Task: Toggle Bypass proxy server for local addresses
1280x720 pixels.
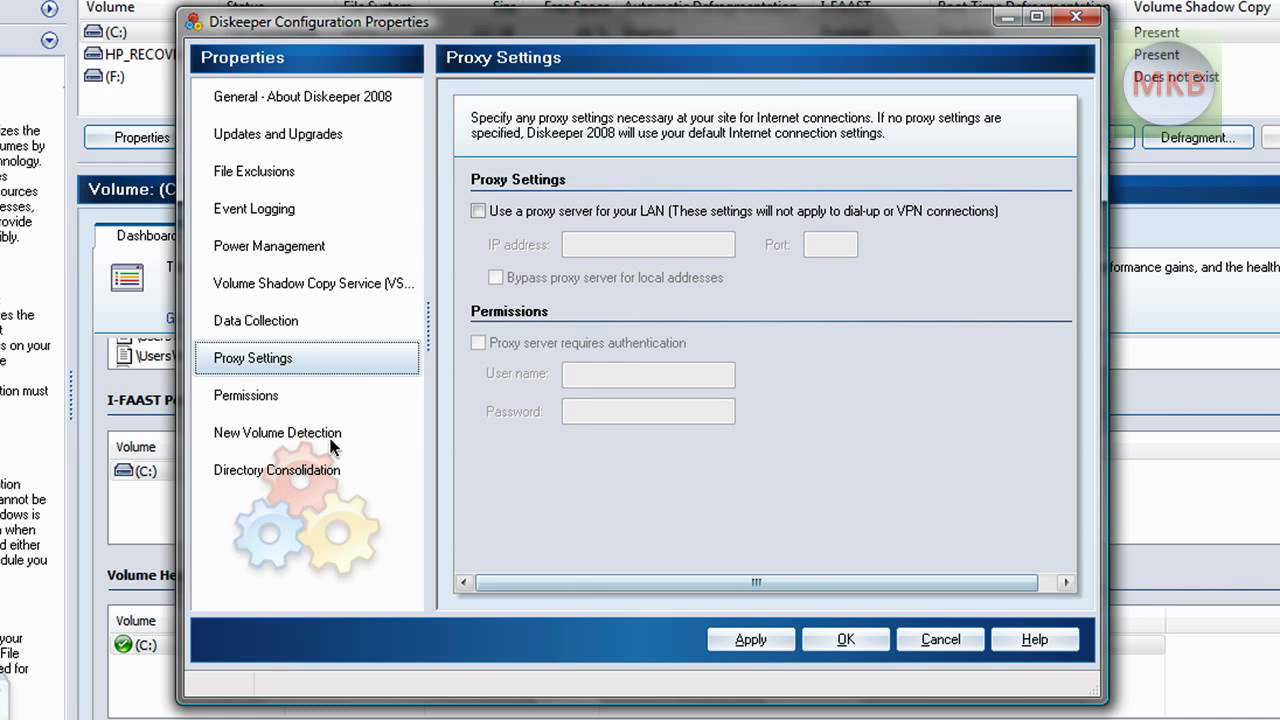Action: (495, 277)
